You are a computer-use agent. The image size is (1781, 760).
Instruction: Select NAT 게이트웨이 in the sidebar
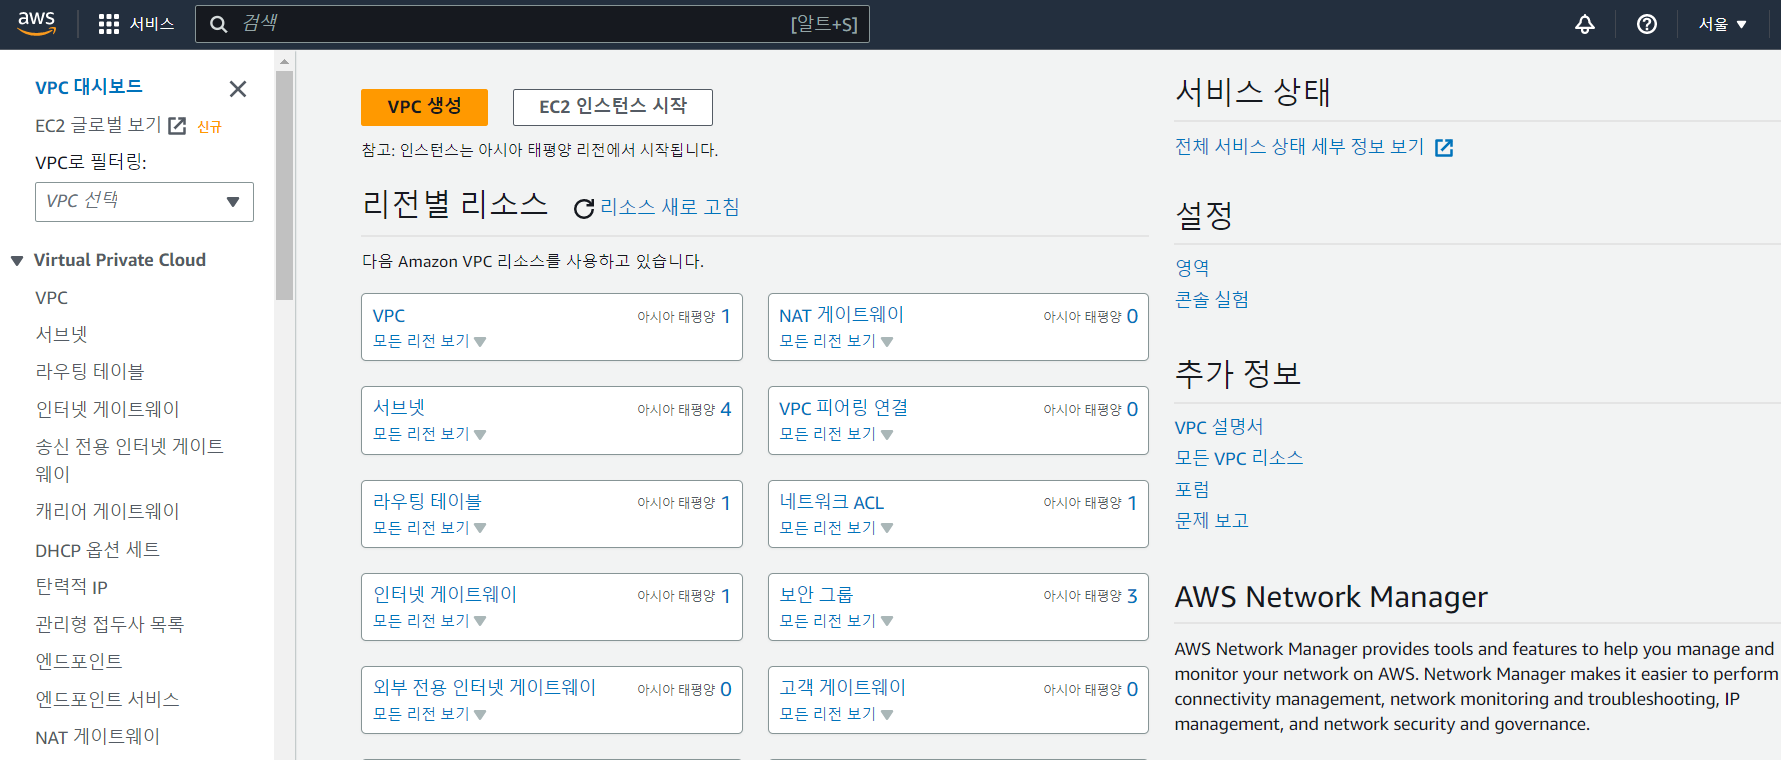tap(98, 737)
